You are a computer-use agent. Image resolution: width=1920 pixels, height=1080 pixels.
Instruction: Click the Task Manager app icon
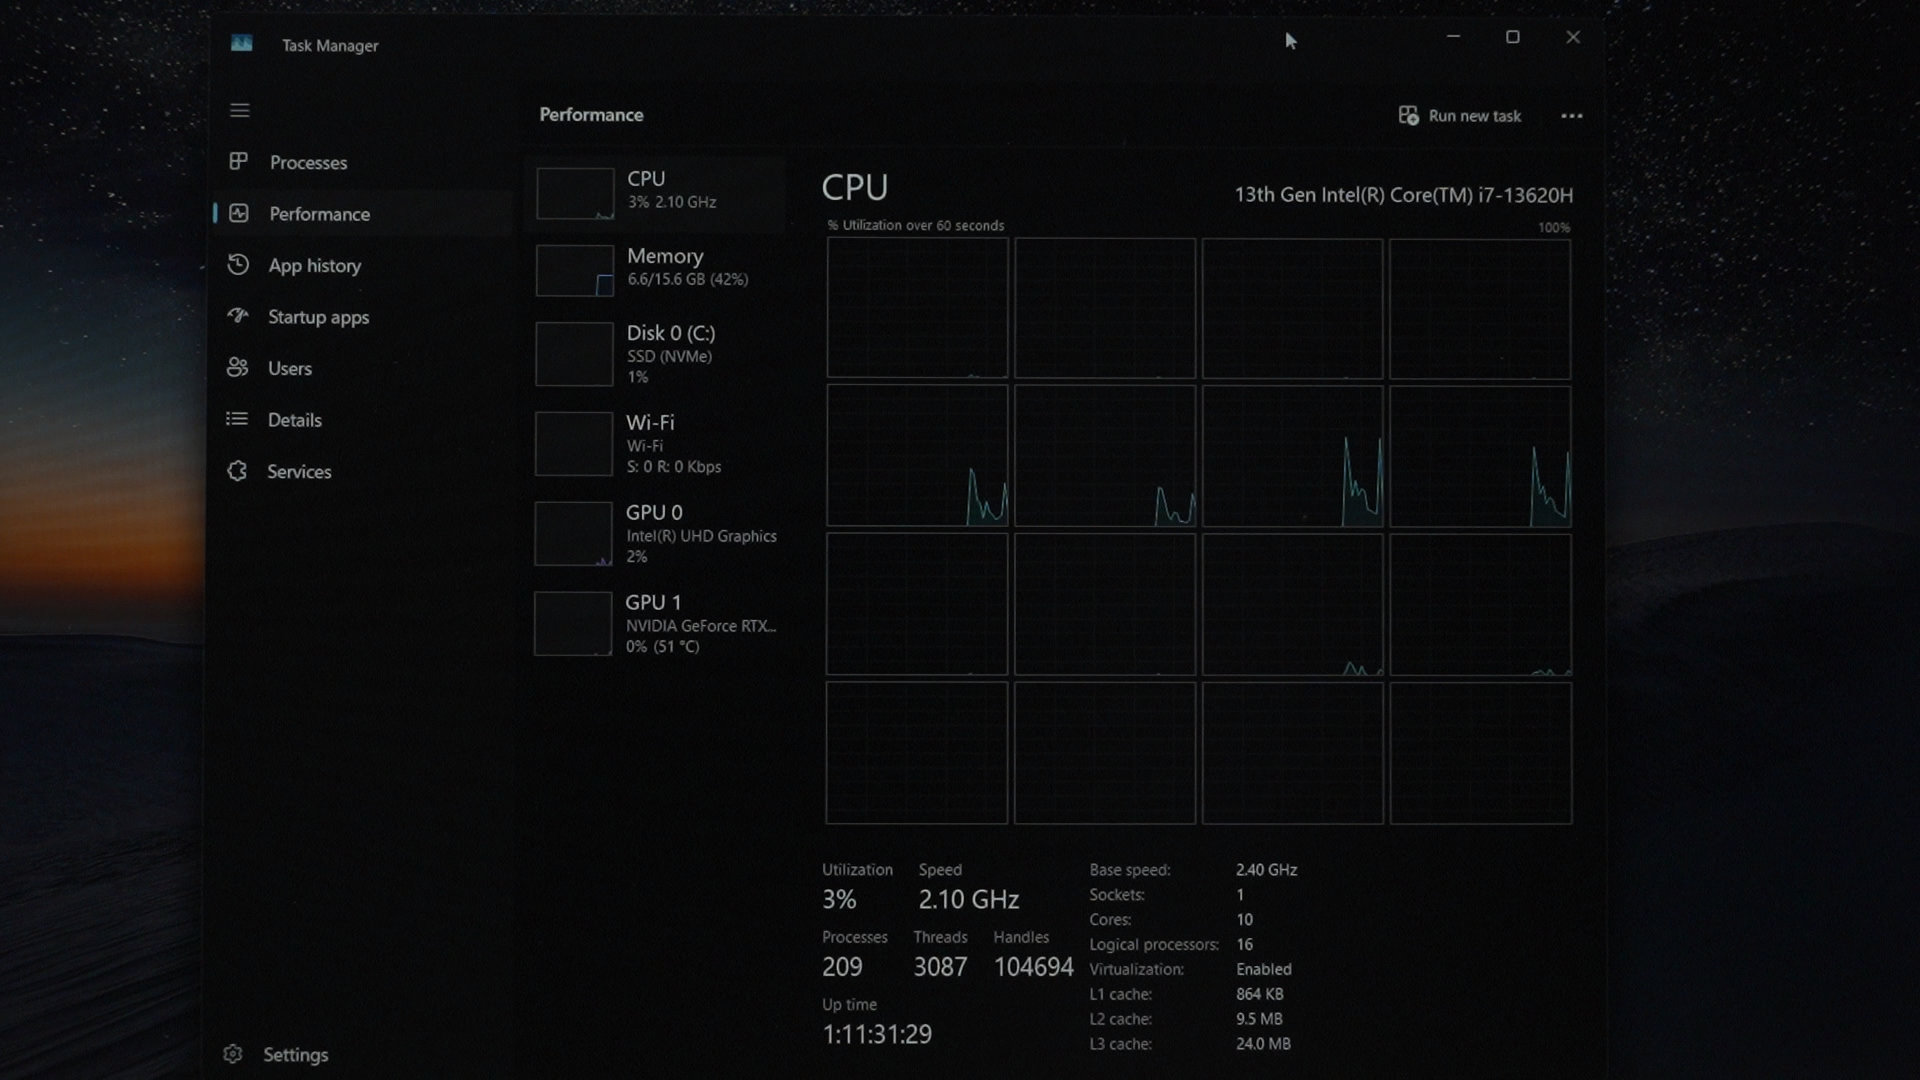[242, 43]
